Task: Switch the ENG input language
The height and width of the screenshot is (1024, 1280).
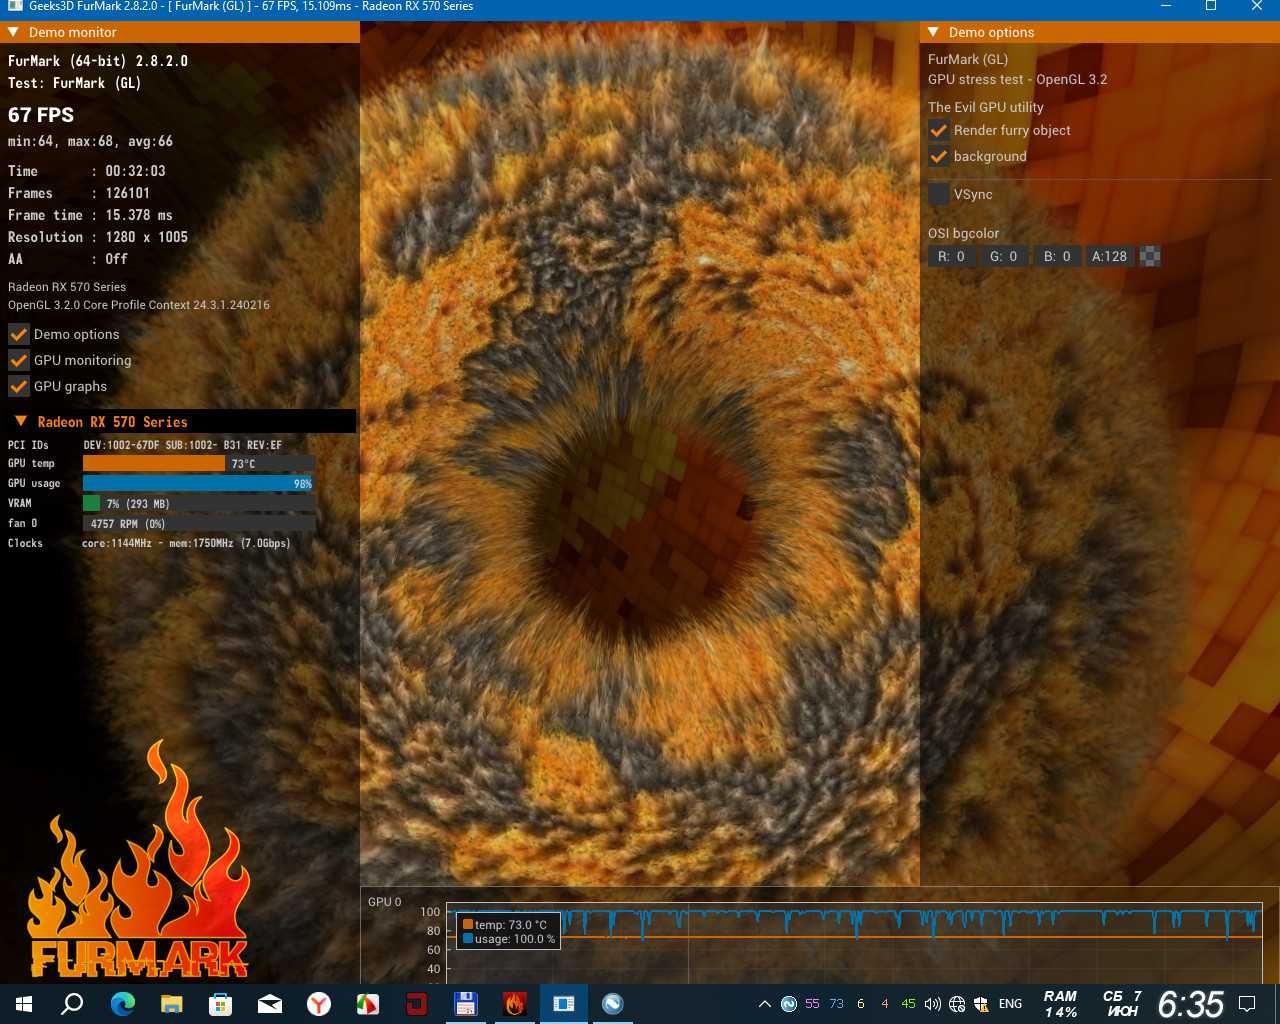Action: (1010, 1004)
